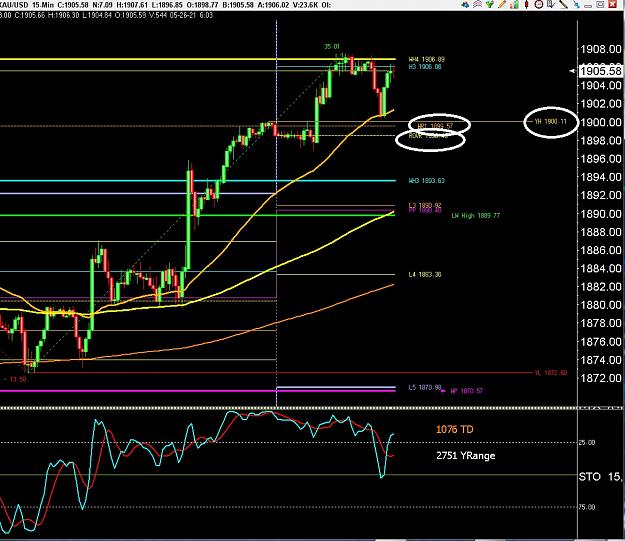The image size is (625, 541).
Task: Click the checklist with checkmark icon
Action: (551, 5)
